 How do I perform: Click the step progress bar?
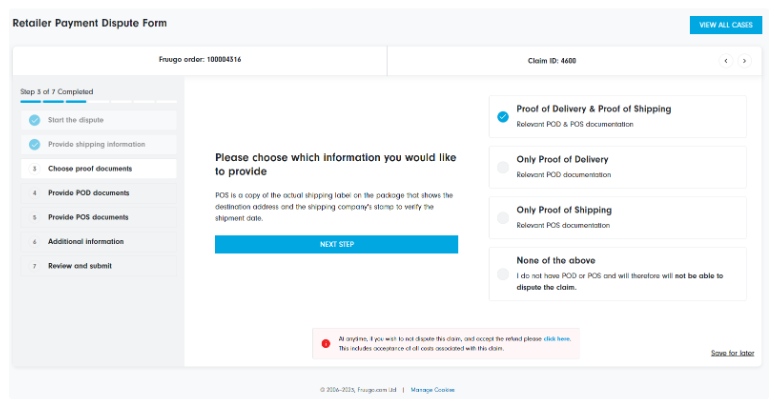98,101
